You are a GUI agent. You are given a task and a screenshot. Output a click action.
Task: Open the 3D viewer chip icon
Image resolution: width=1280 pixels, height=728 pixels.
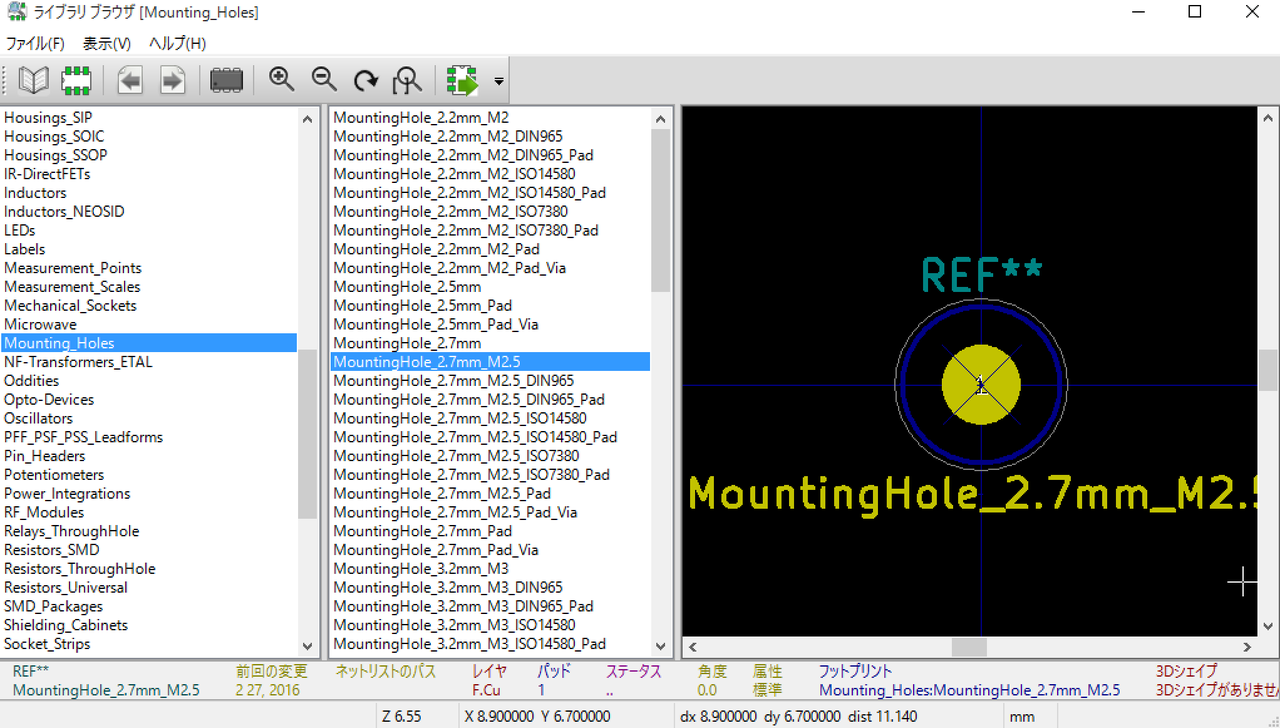click(226, 80)
